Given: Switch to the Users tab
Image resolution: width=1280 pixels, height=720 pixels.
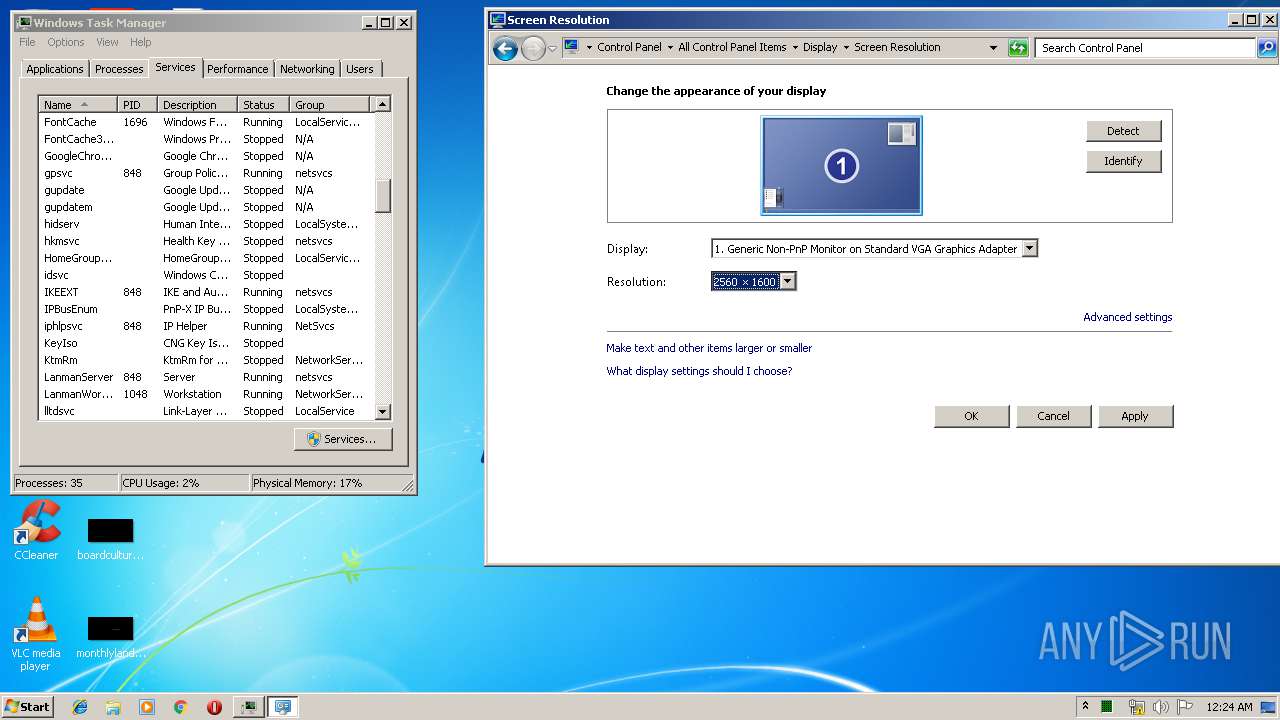Looking at the screenshot, I should click(360, 69).
